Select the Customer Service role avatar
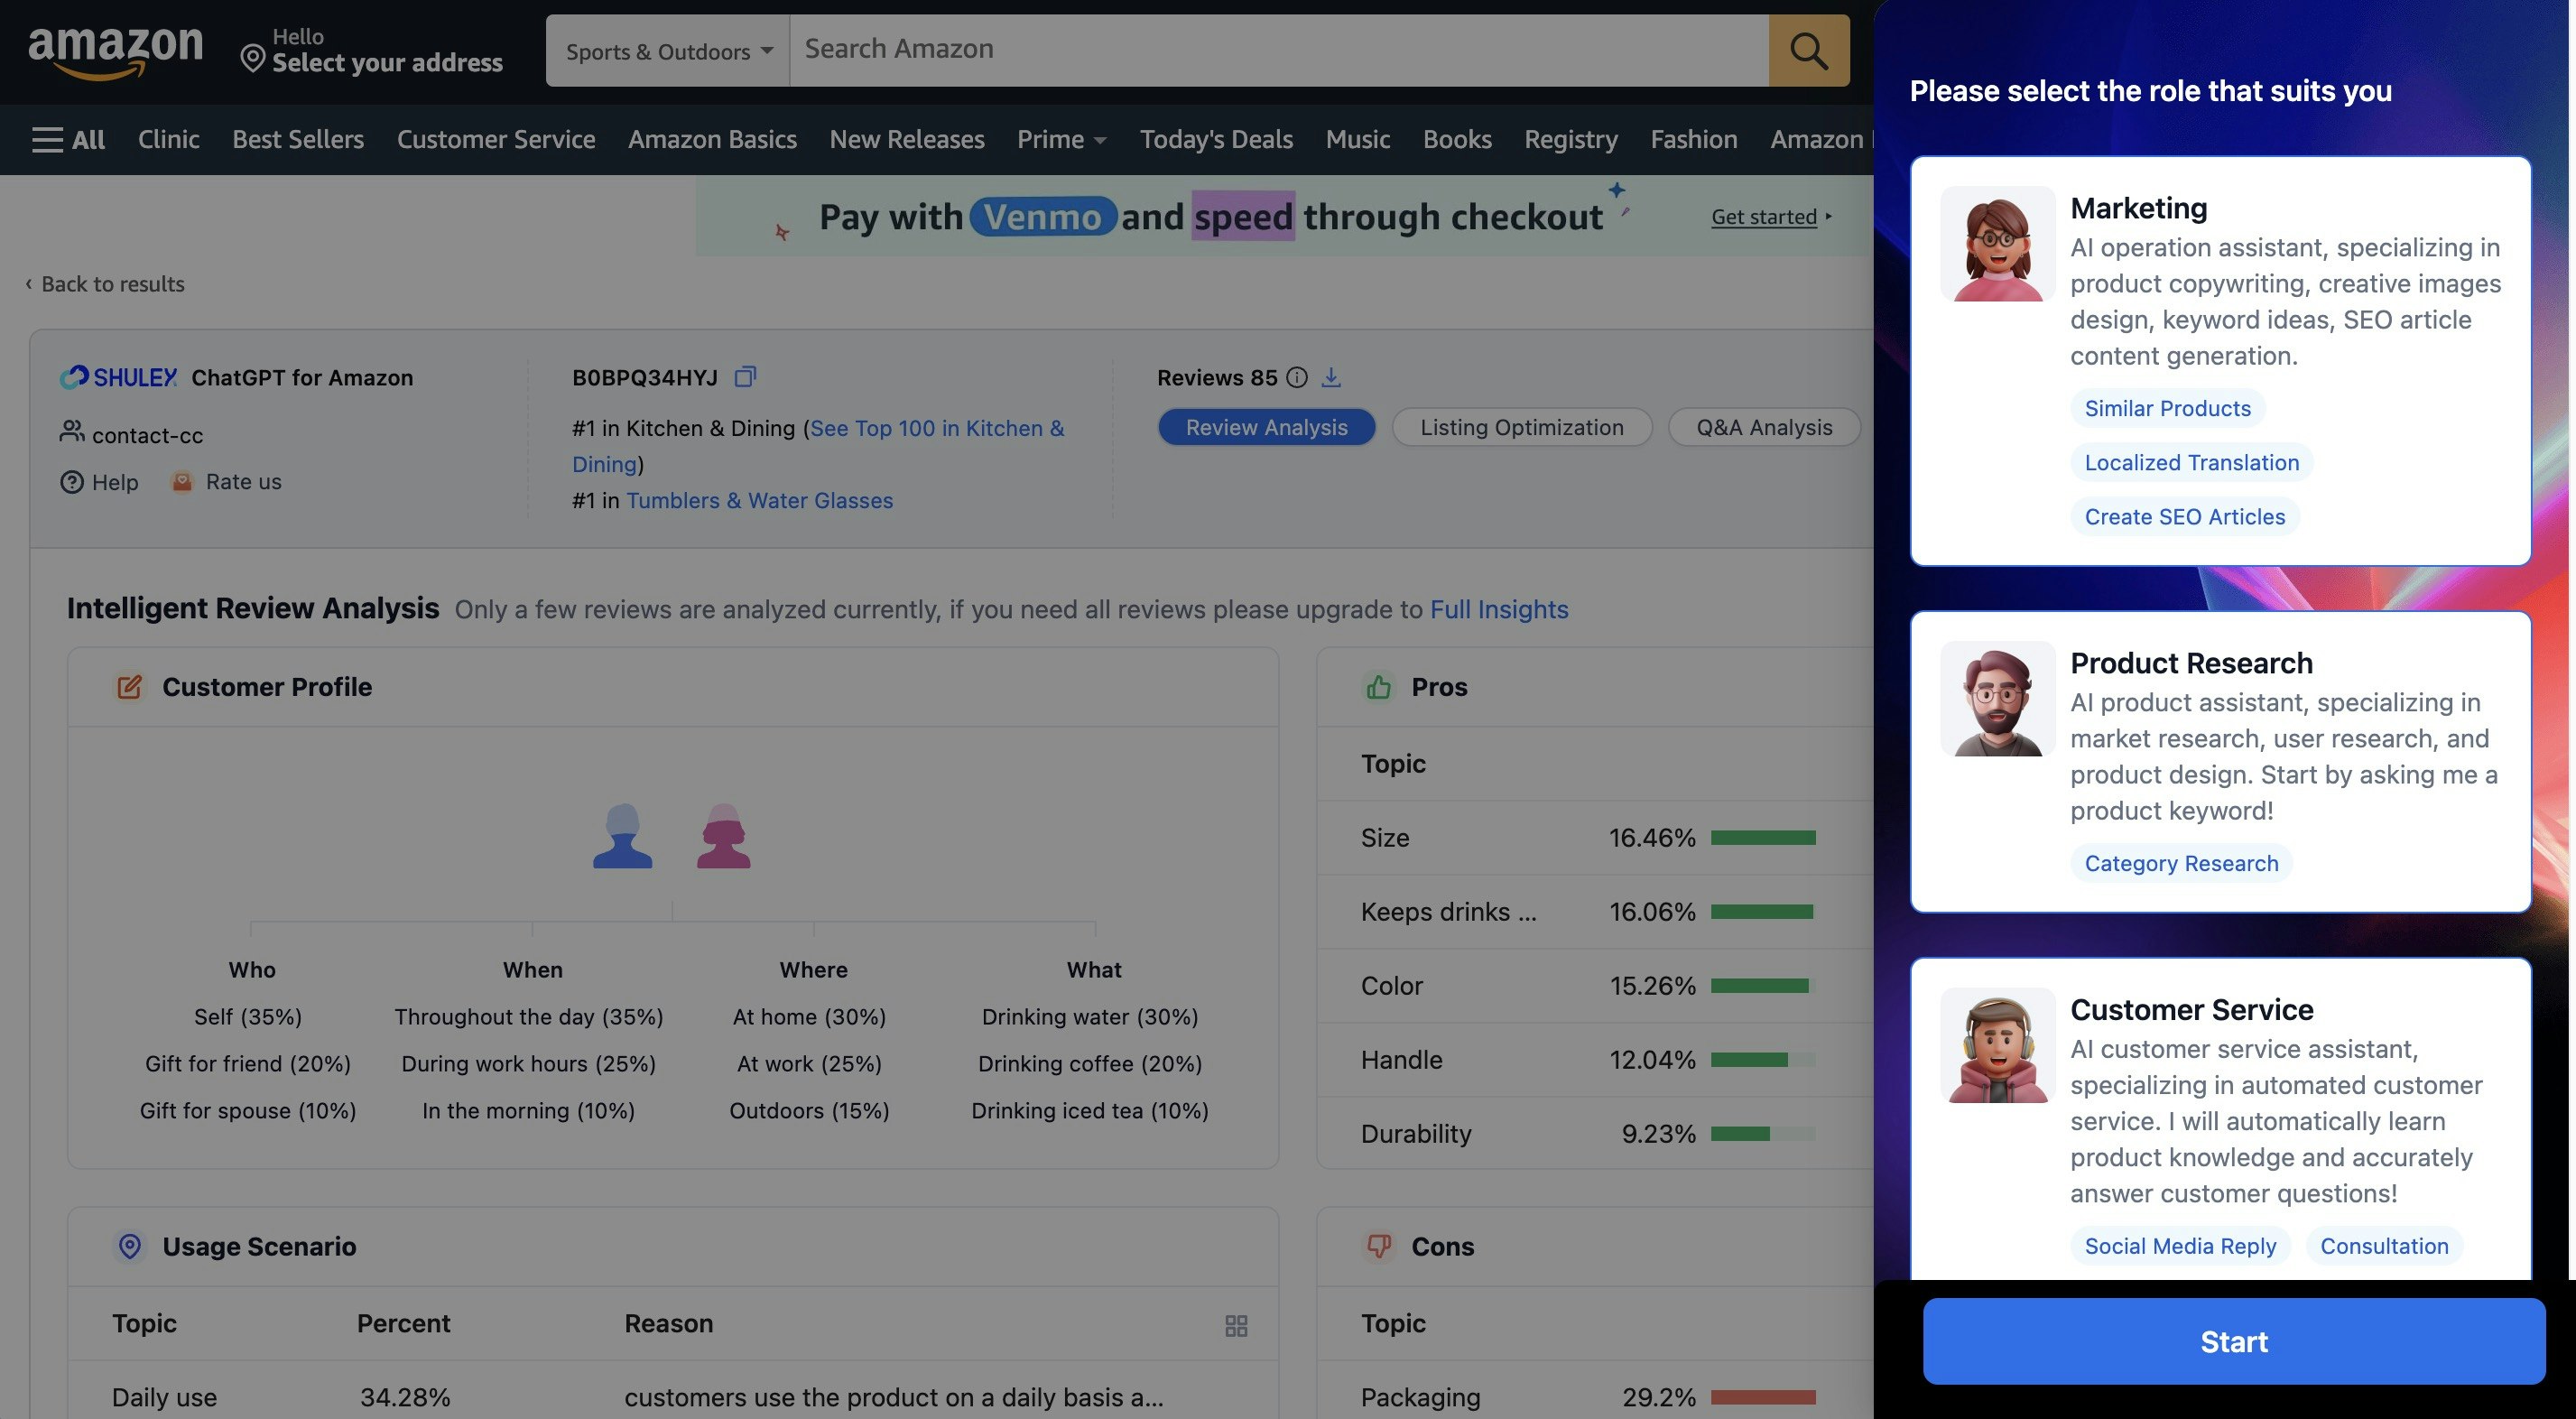The width and height of the screenshot is (2576, 1419). [1997, 1045]
